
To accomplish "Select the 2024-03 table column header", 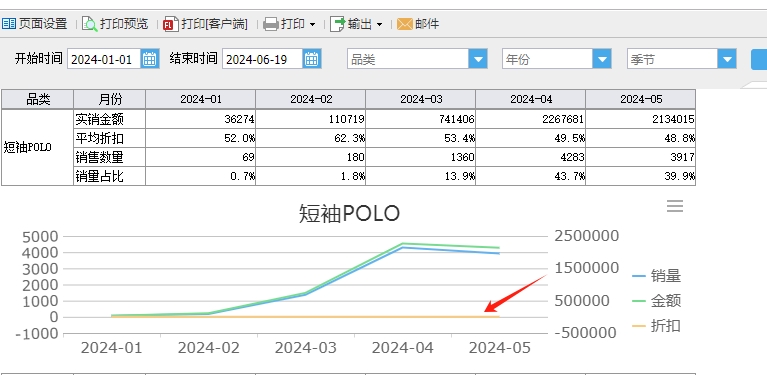I will point(421,99).
